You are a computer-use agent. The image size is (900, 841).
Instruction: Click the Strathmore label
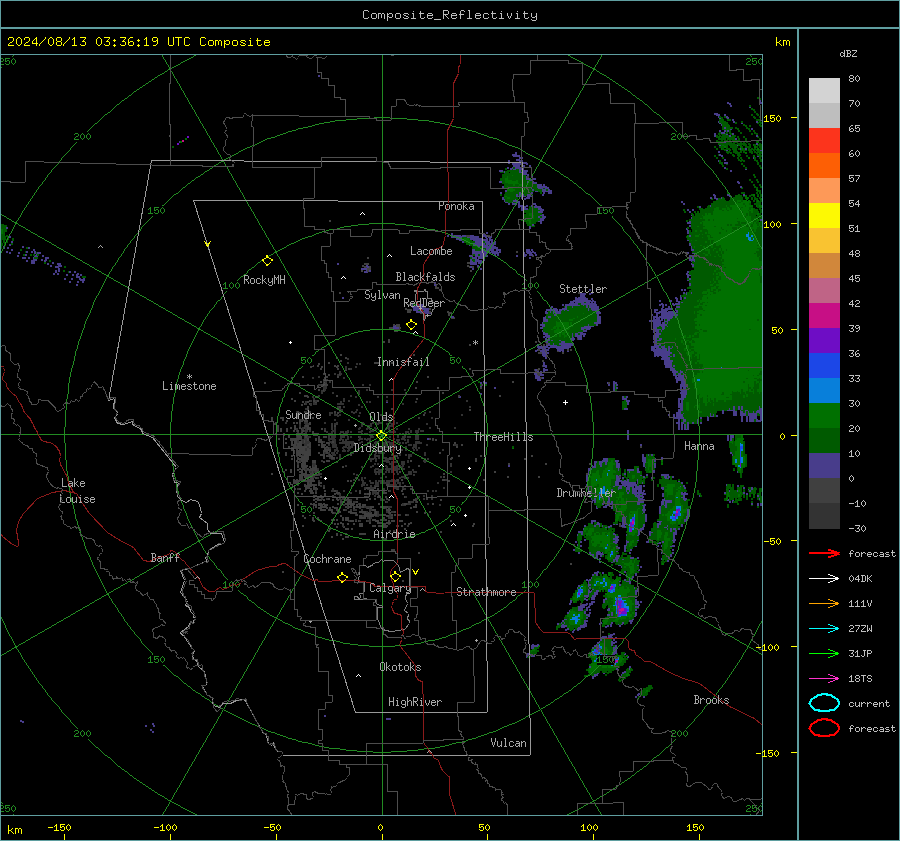486,592
